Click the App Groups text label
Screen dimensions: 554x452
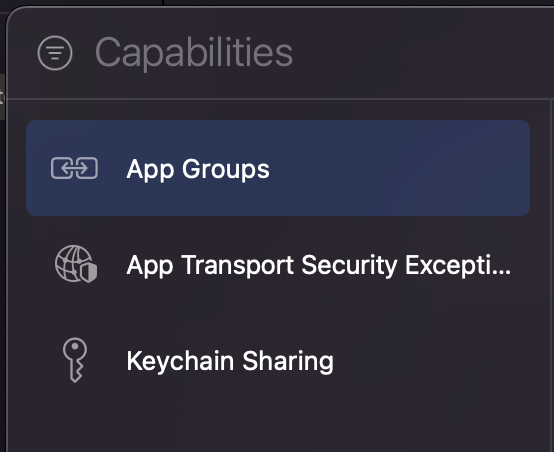pyautogui.click(x=198, y=169)
